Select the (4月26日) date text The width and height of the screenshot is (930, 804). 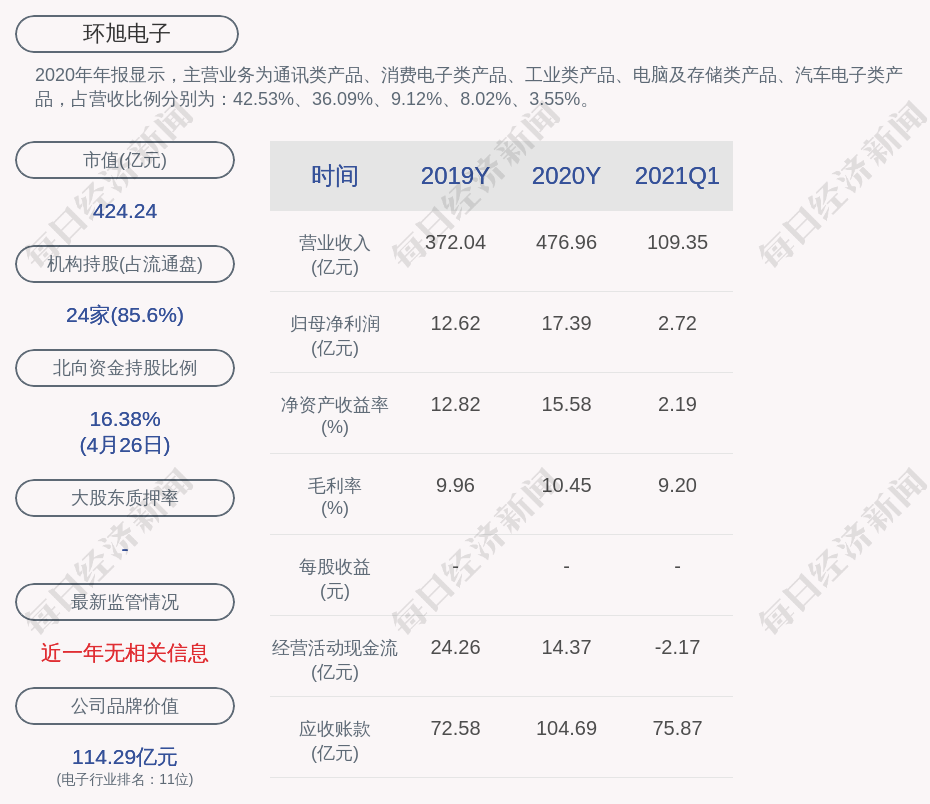click(x=125, y=445)
